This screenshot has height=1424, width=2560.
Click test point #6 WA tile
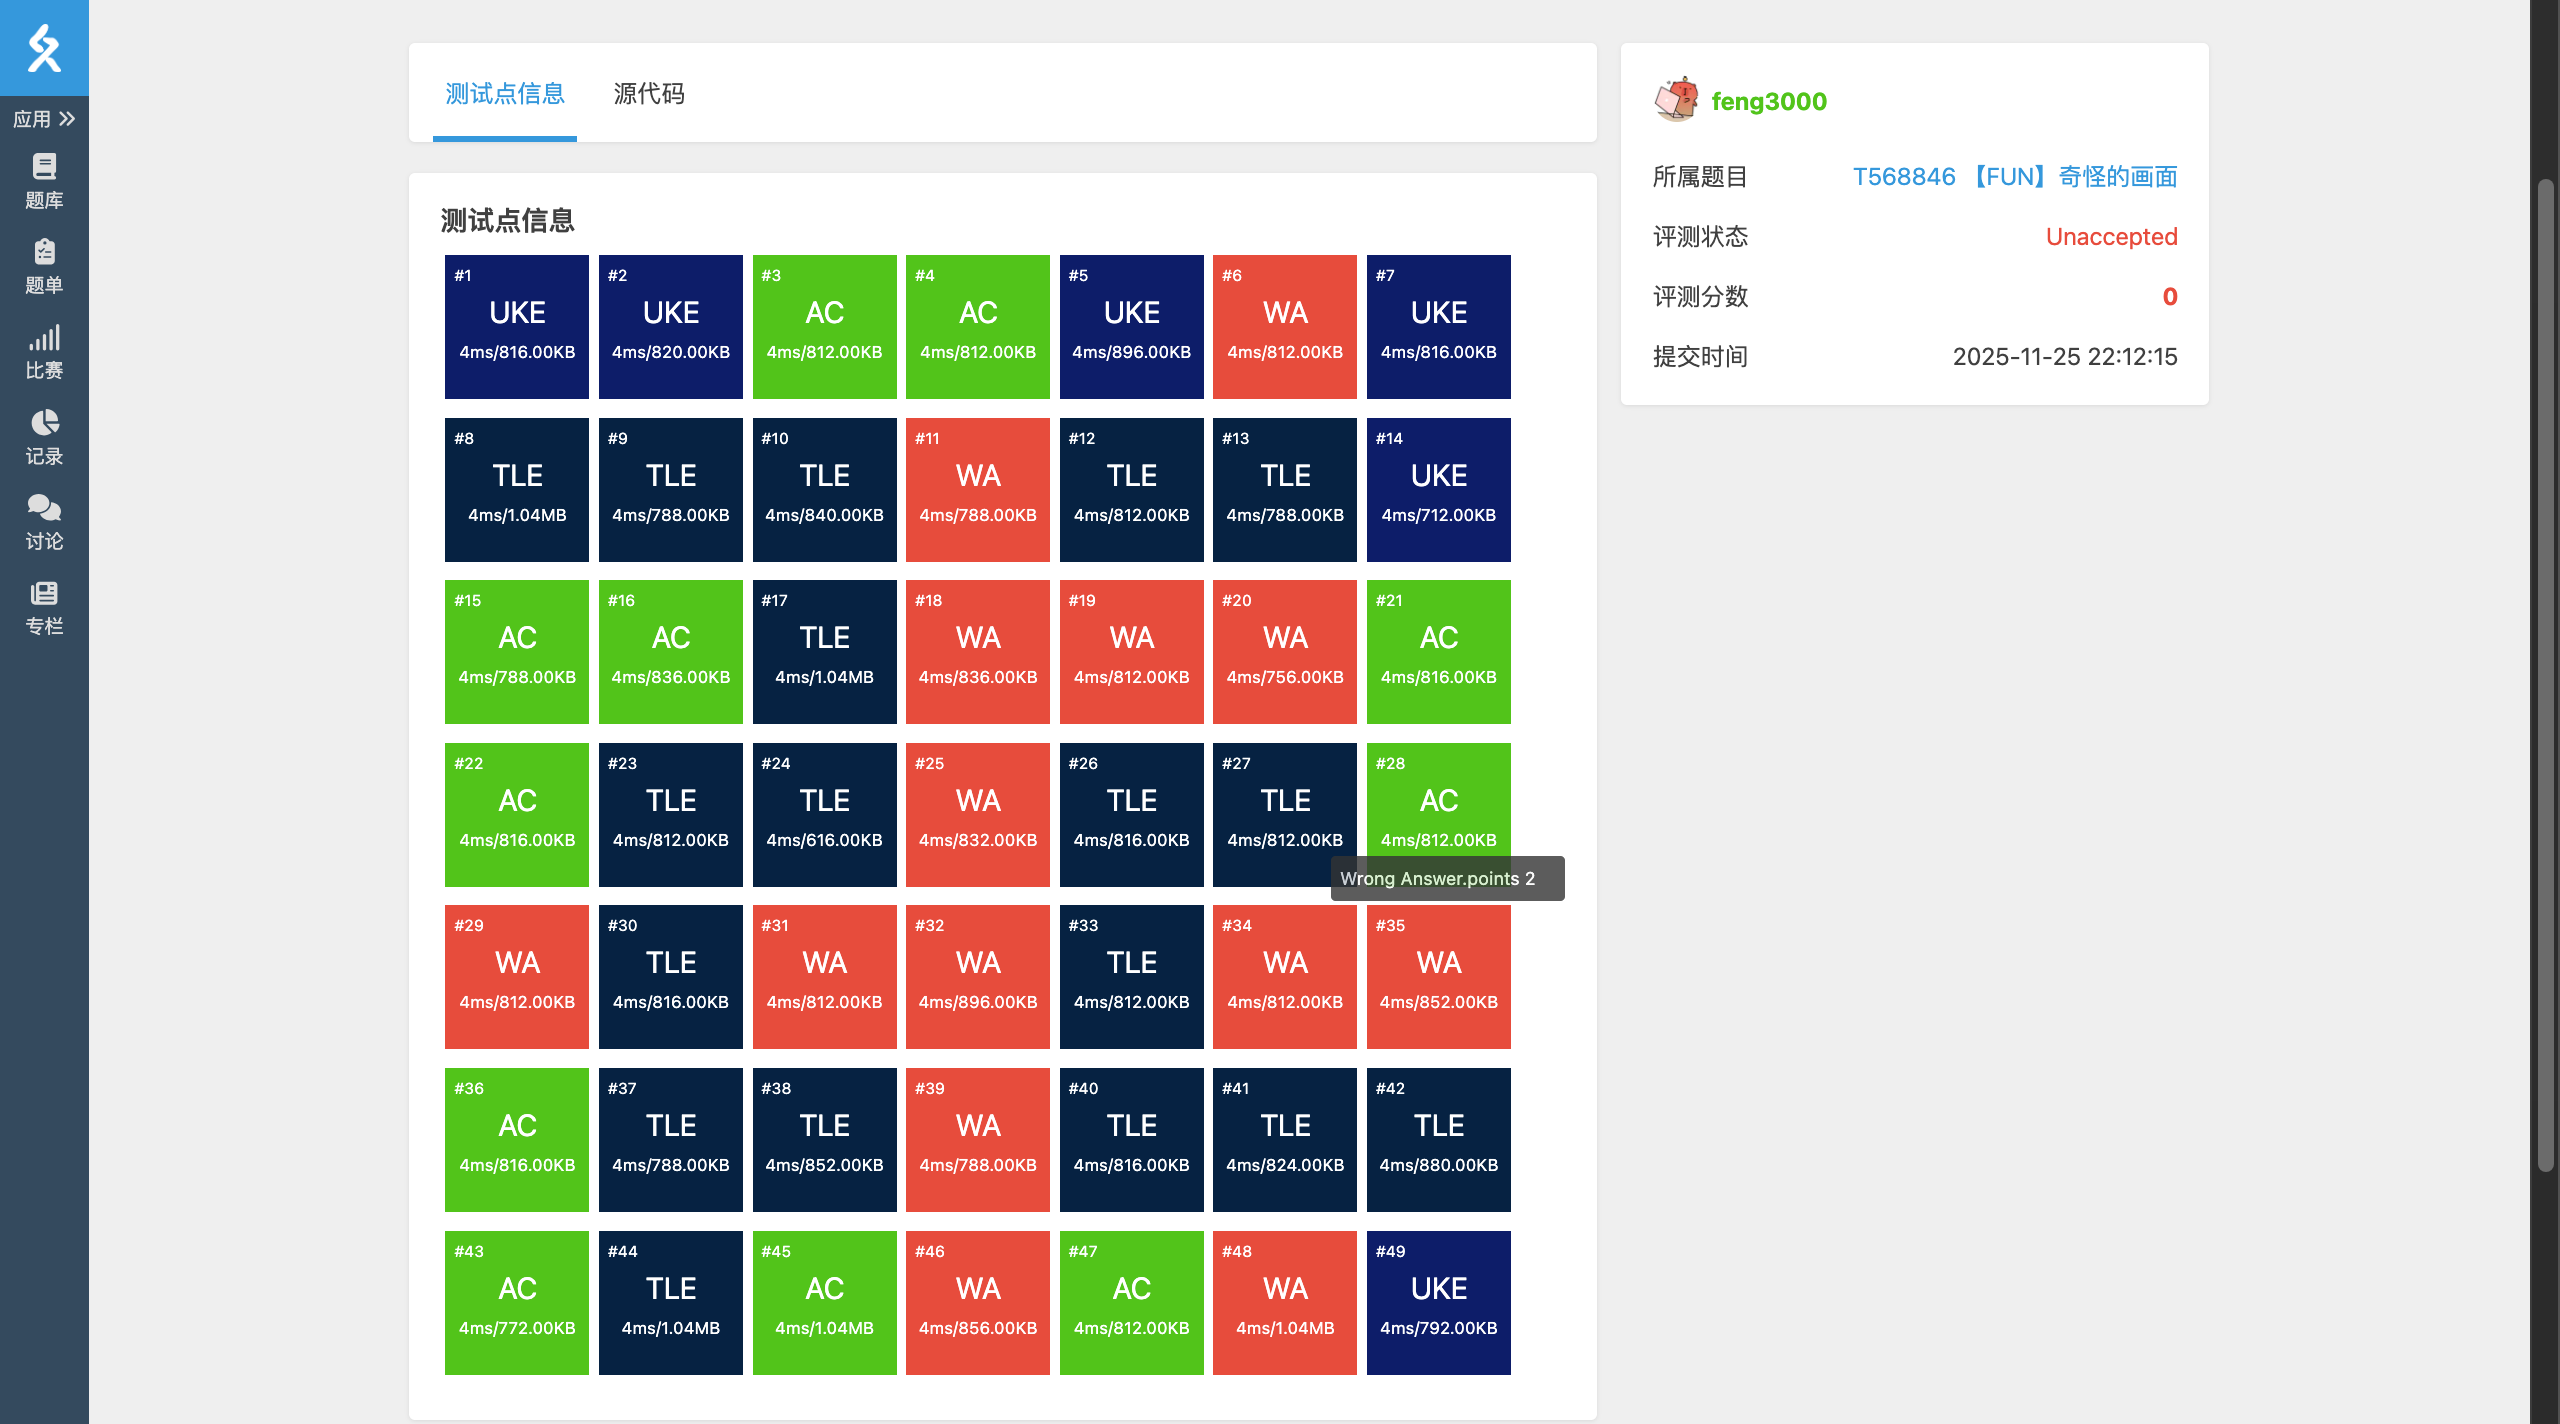[1284, 327]
